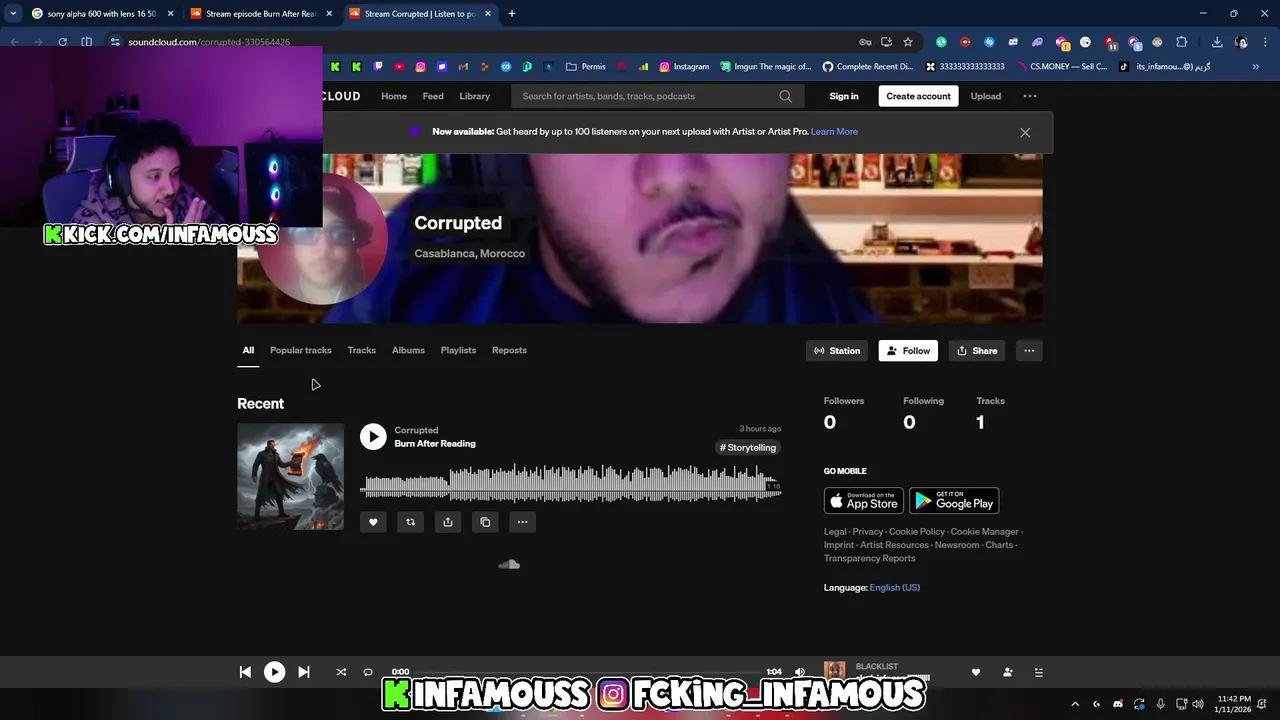Screen dimensions: 1280x720
Task: Open the Cookie Manager link
Action: [x=984, y=532]
